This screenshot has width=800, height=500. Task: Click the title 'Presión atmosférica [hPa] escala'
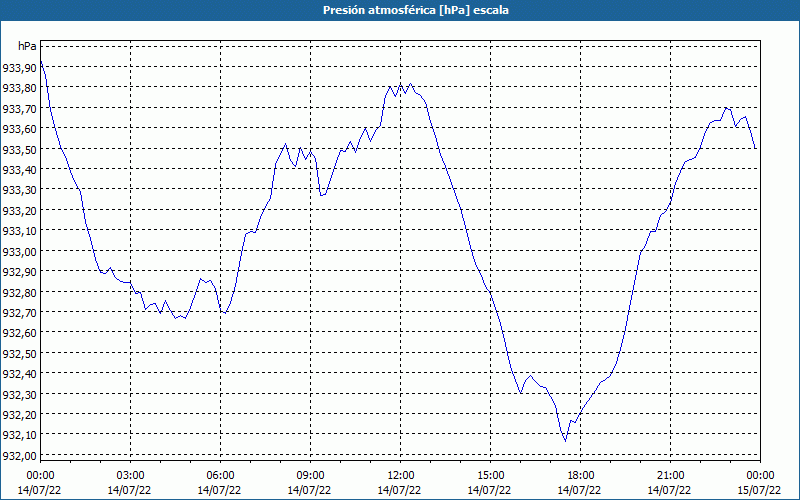(415, 10)
